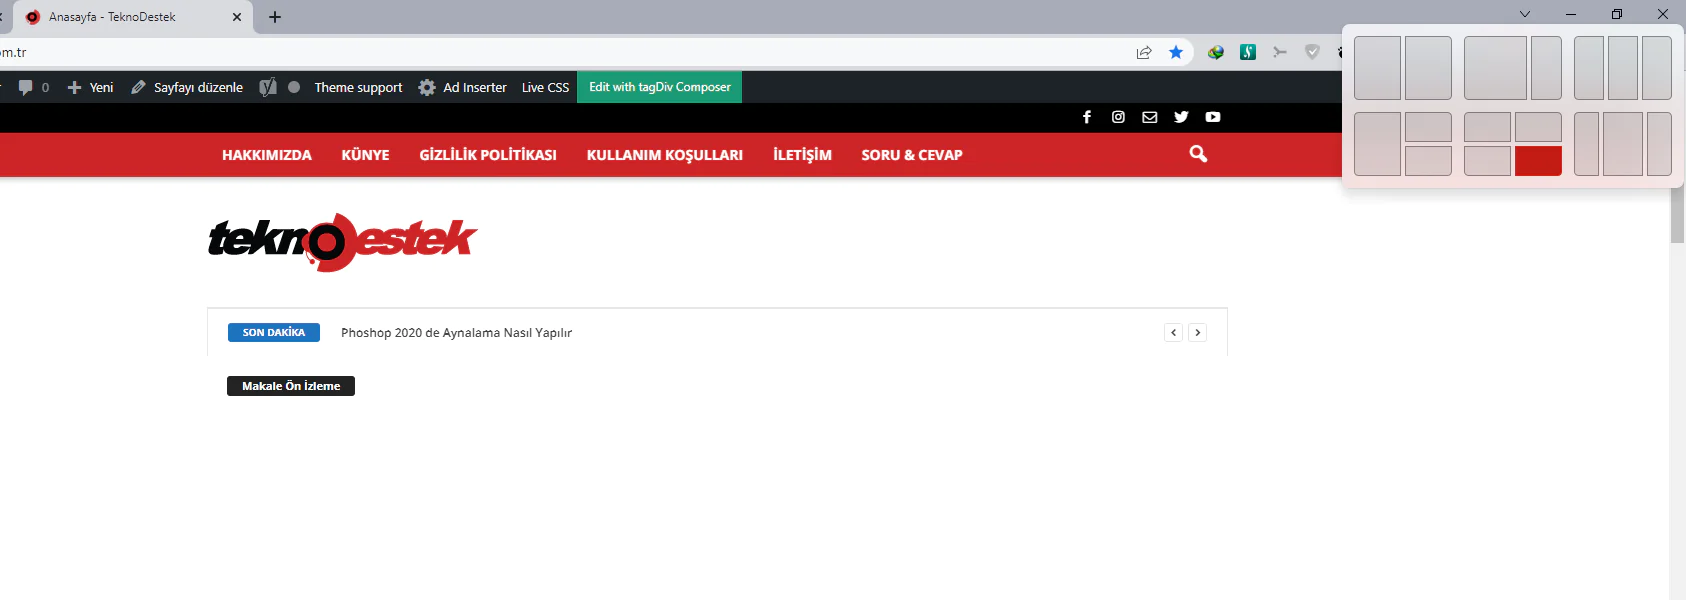Snap to wide left zone of wide-plus-narrow layout
1686x600 pixels.
1495,68
